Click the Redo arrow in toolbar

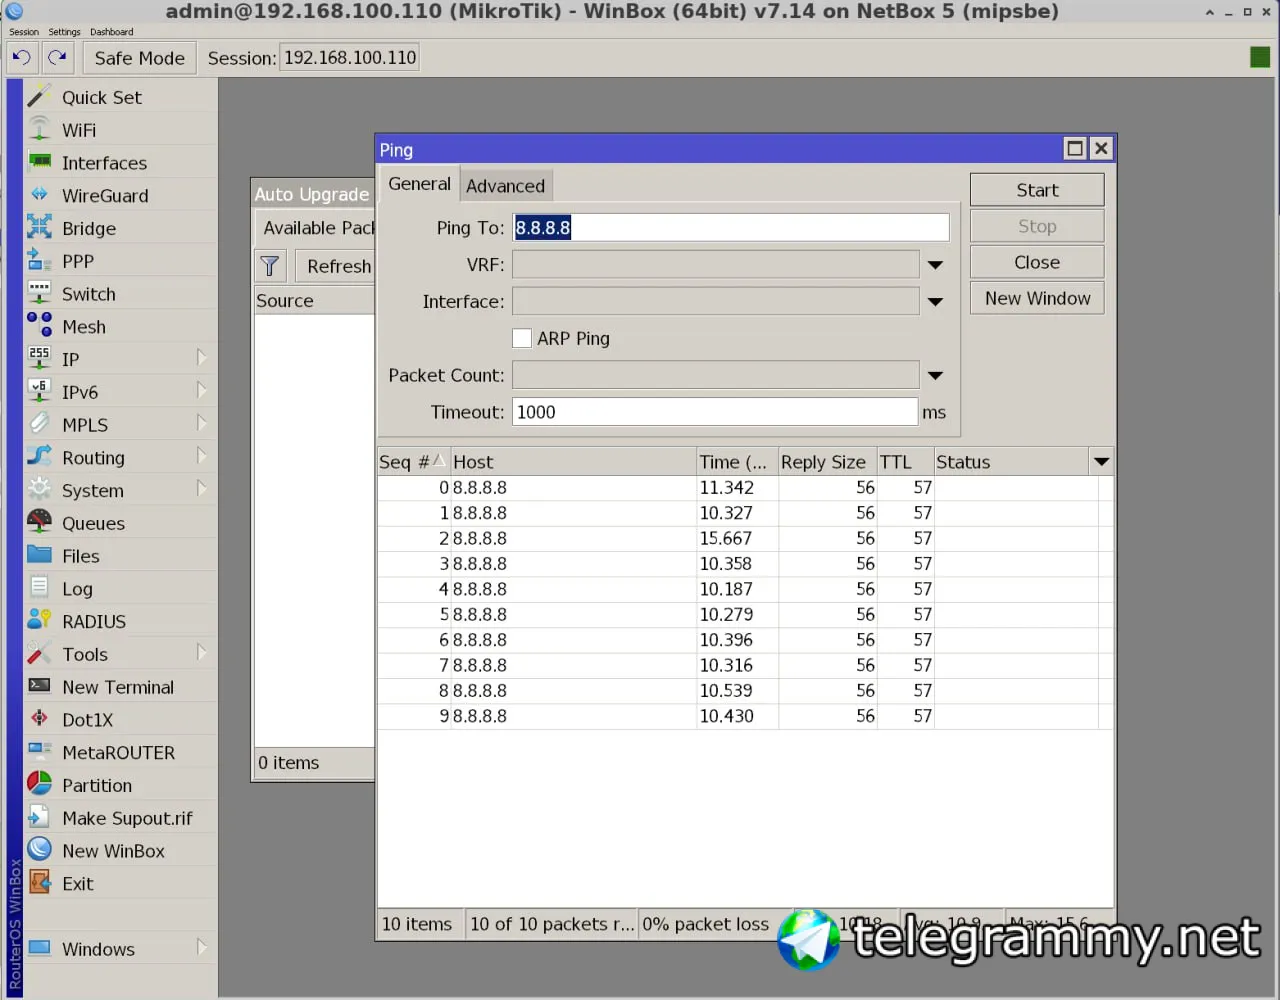(x=58, y=57)
